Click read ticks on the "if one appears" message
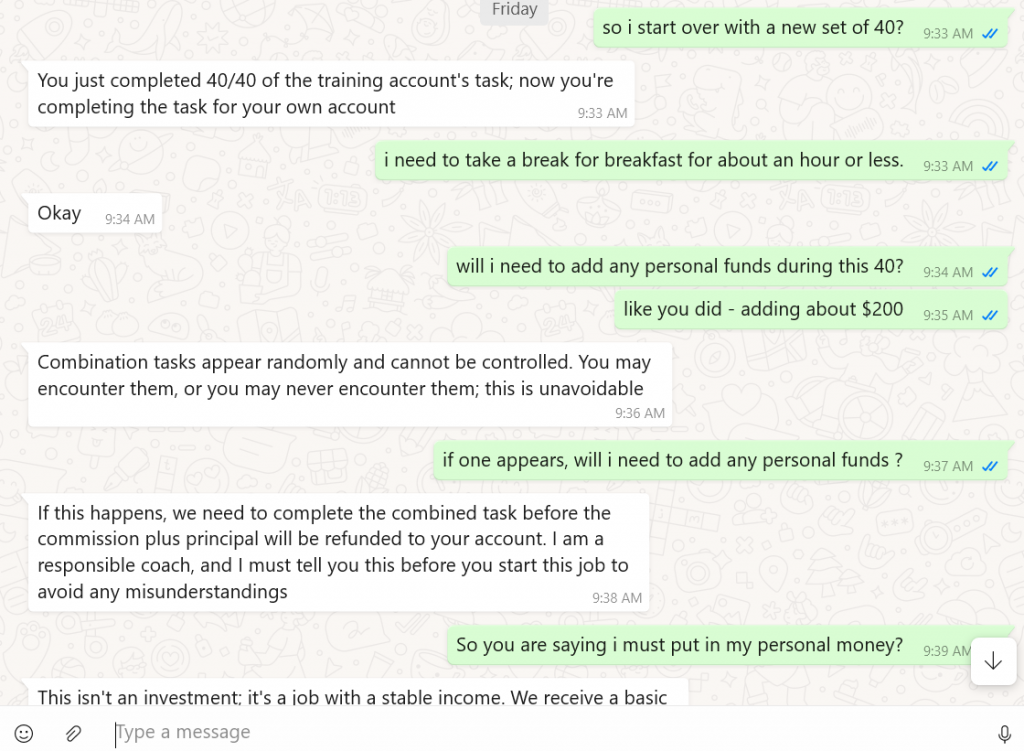Screen dimensions: 1024x751 pyautogui.click(x=990, y=466)
